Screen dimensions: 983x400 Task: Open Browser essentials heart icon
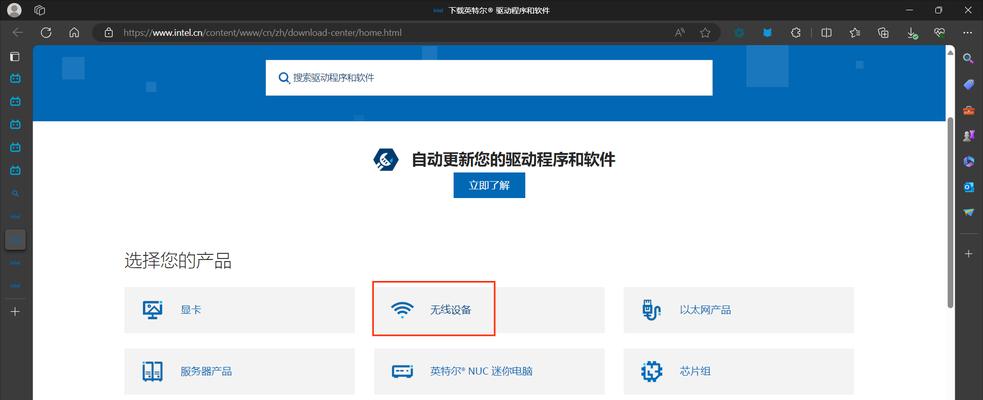939,33
